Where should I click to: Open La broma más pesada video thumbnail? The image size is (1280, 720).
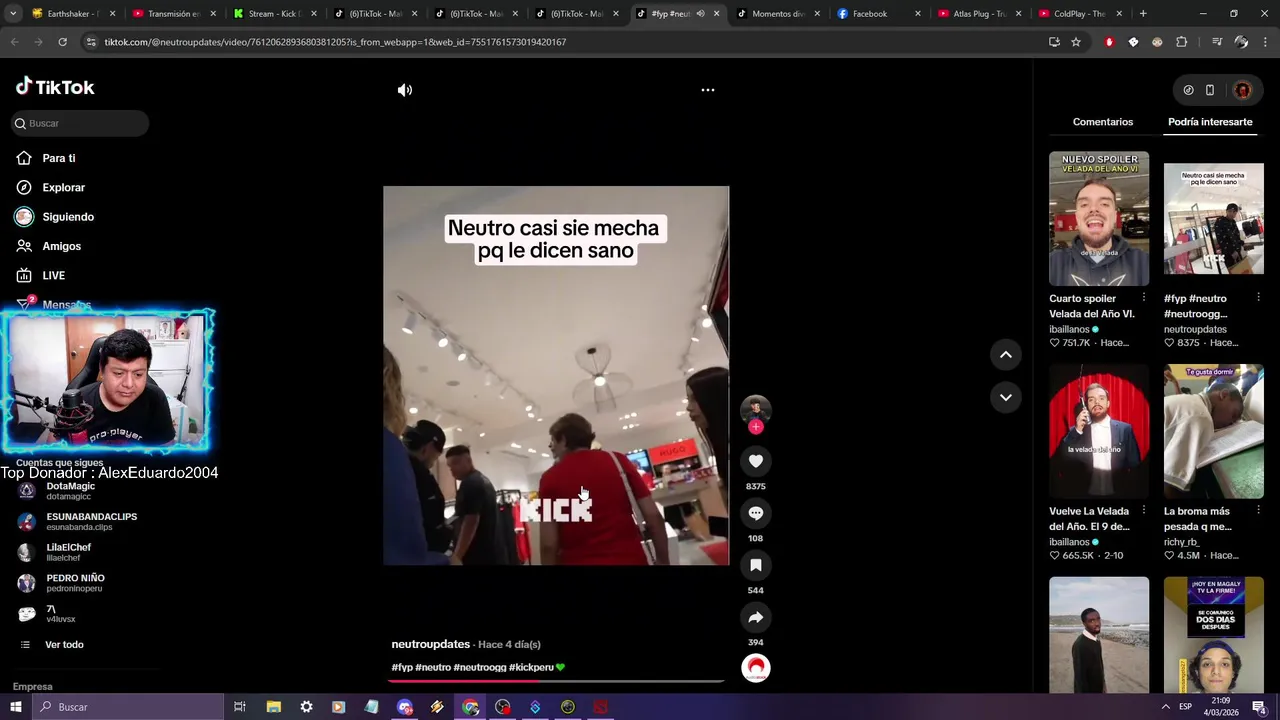click(1214, 431)
